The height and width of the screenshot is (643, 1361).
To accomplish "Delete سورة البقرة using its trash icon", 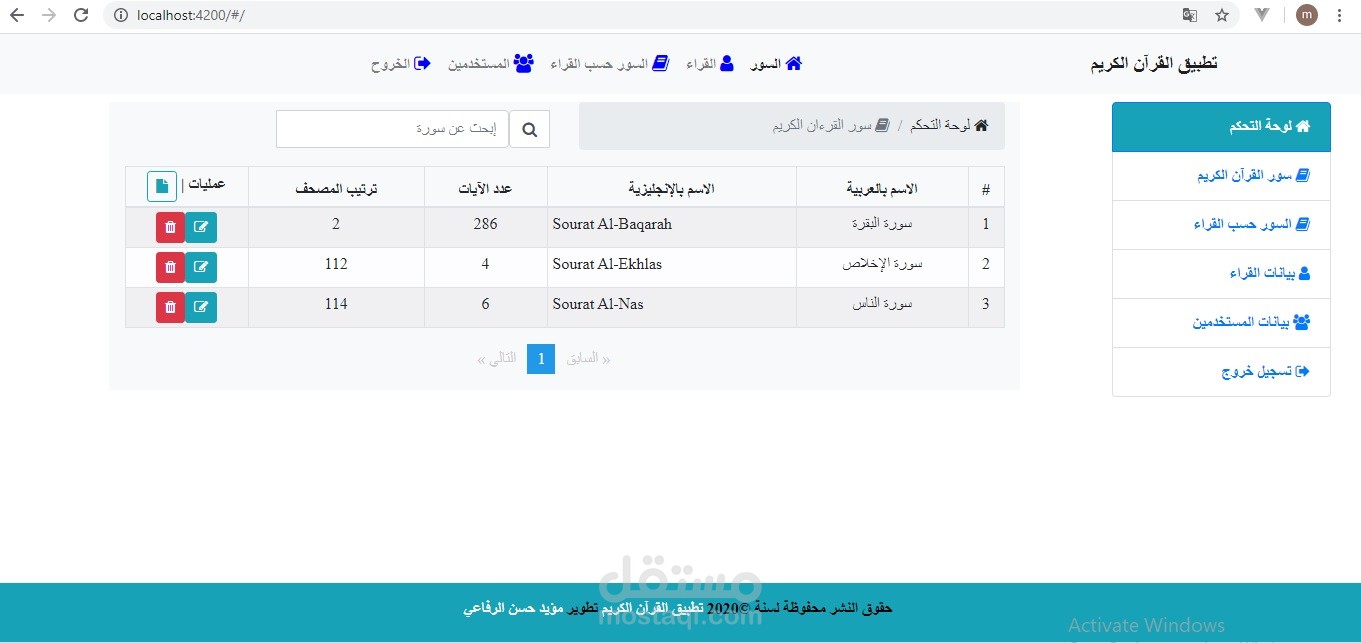I will [x=169, y=227].
